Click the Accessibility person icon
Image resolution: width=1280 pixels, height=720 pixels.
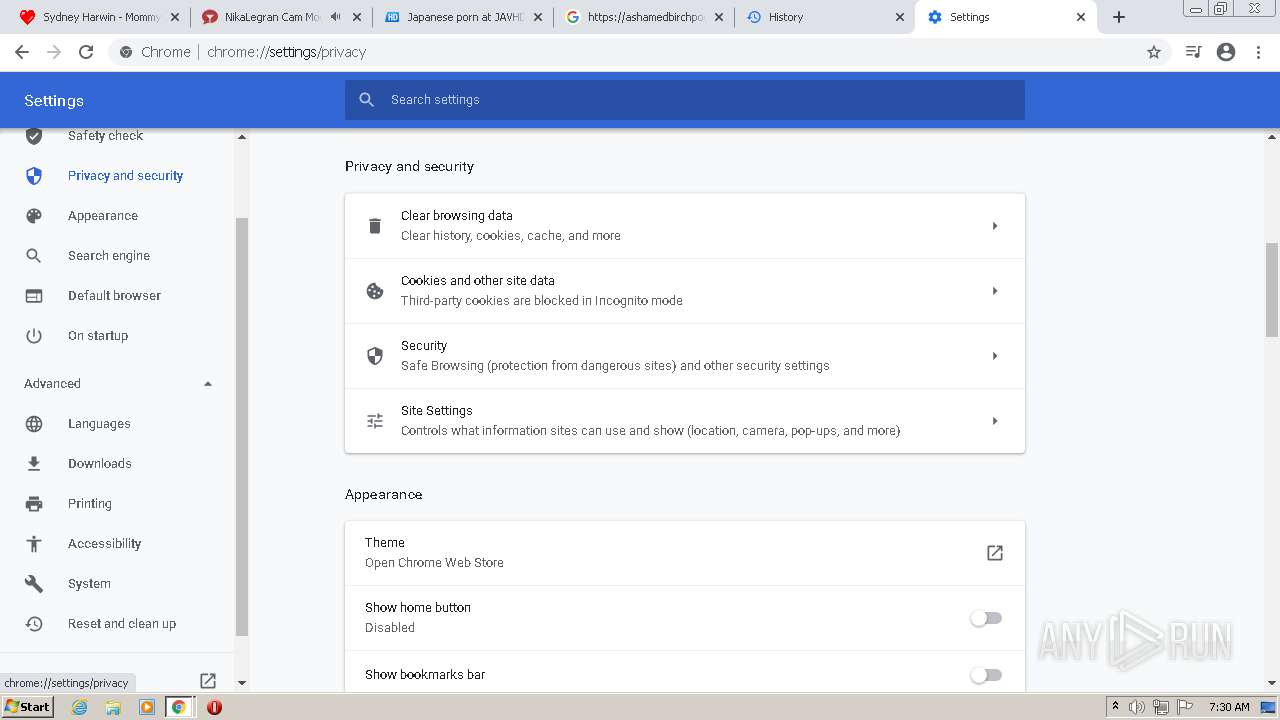(34, 544)
